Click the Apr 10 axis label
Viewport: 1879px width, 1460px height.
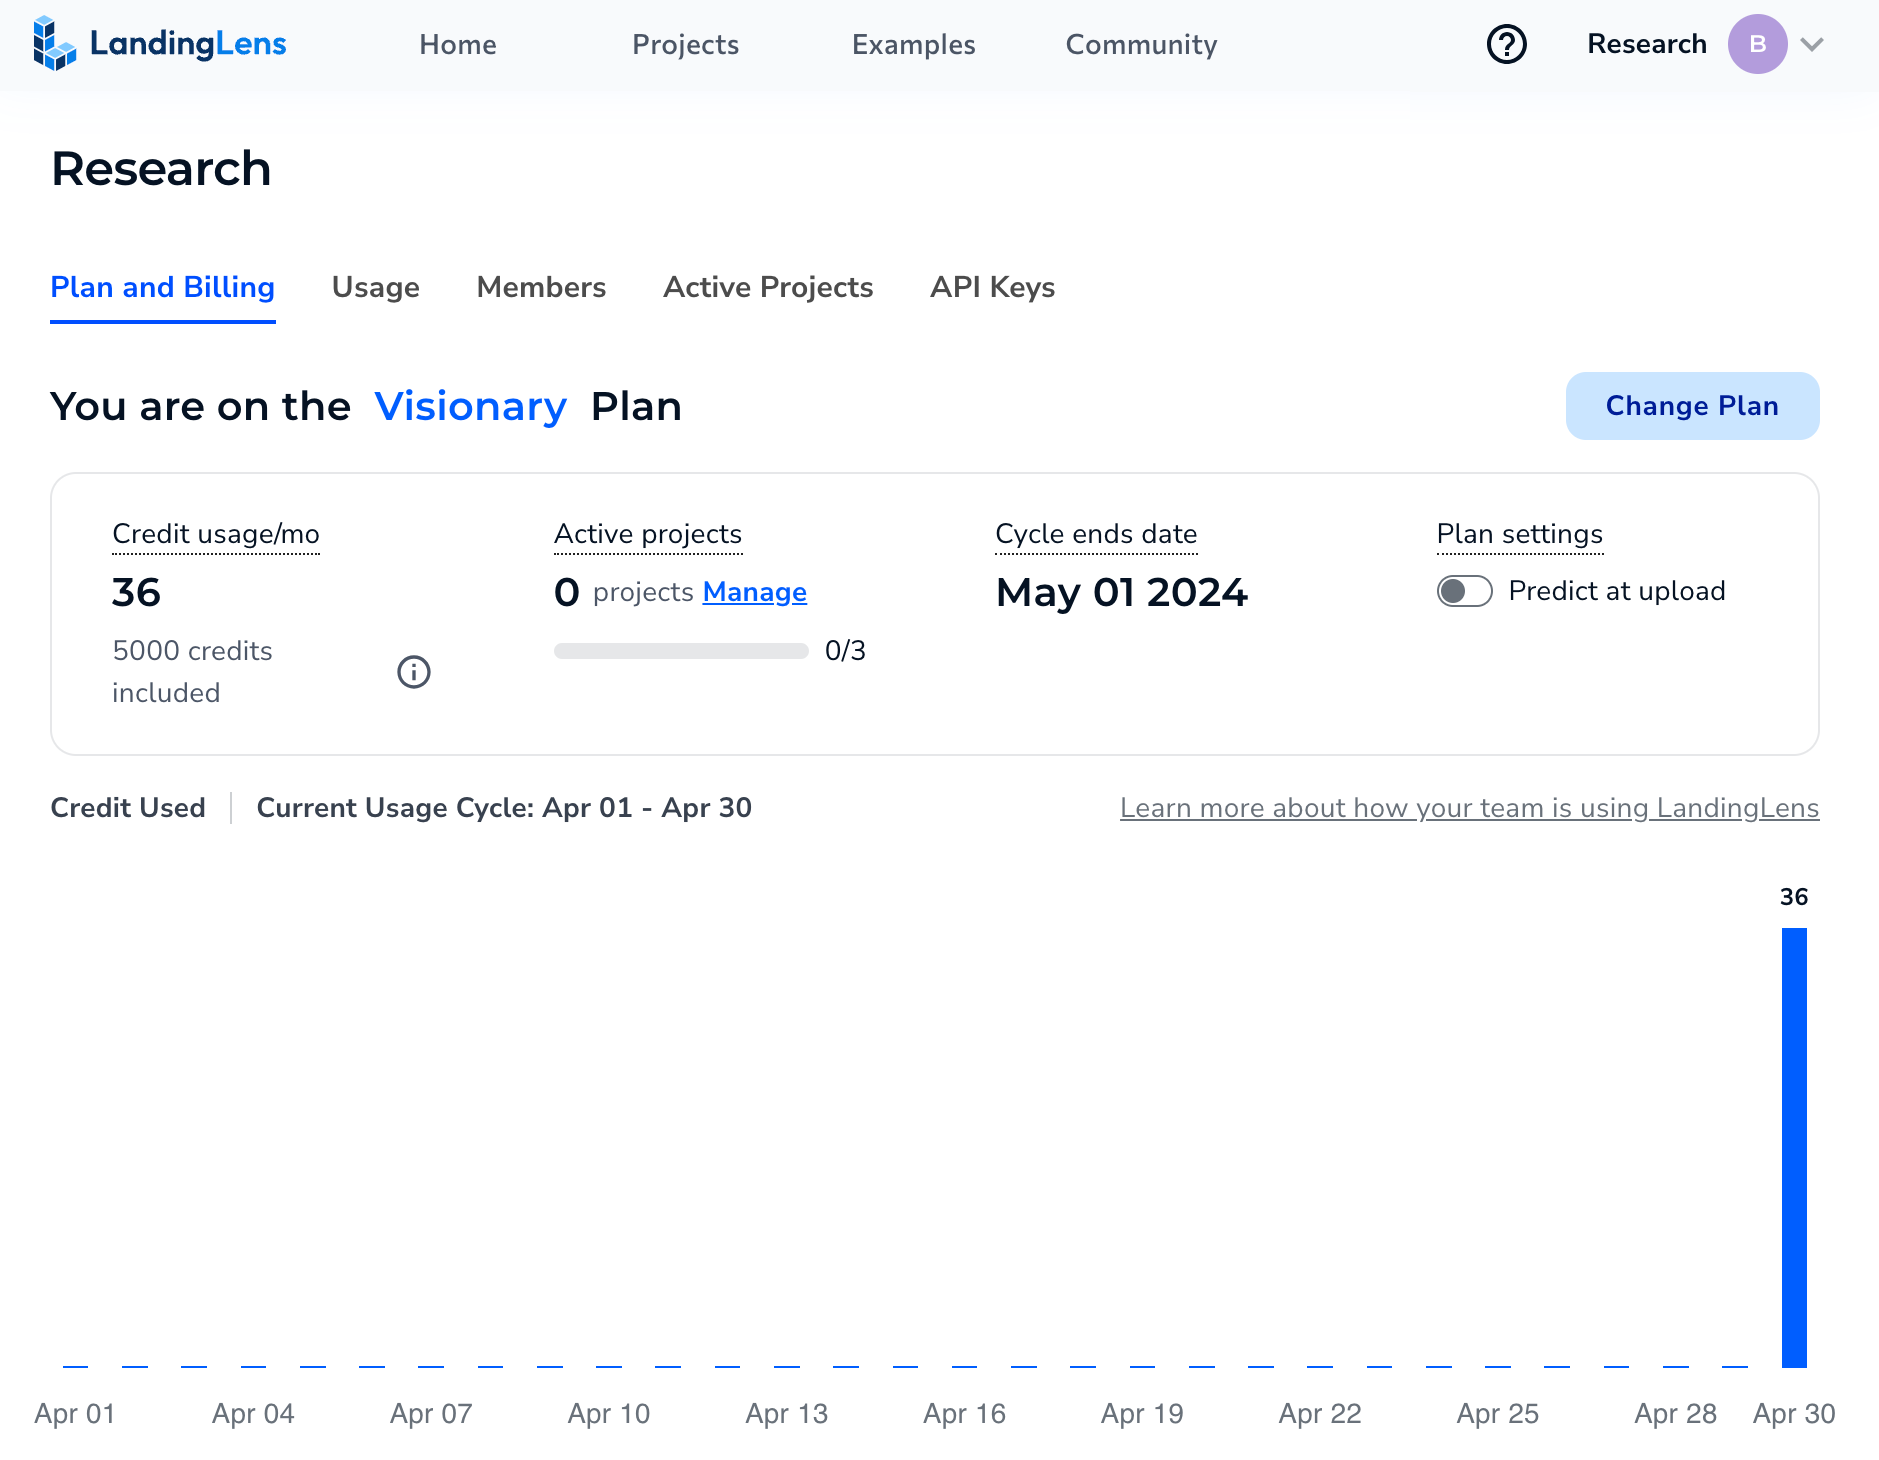click(x=609, y=1414)
